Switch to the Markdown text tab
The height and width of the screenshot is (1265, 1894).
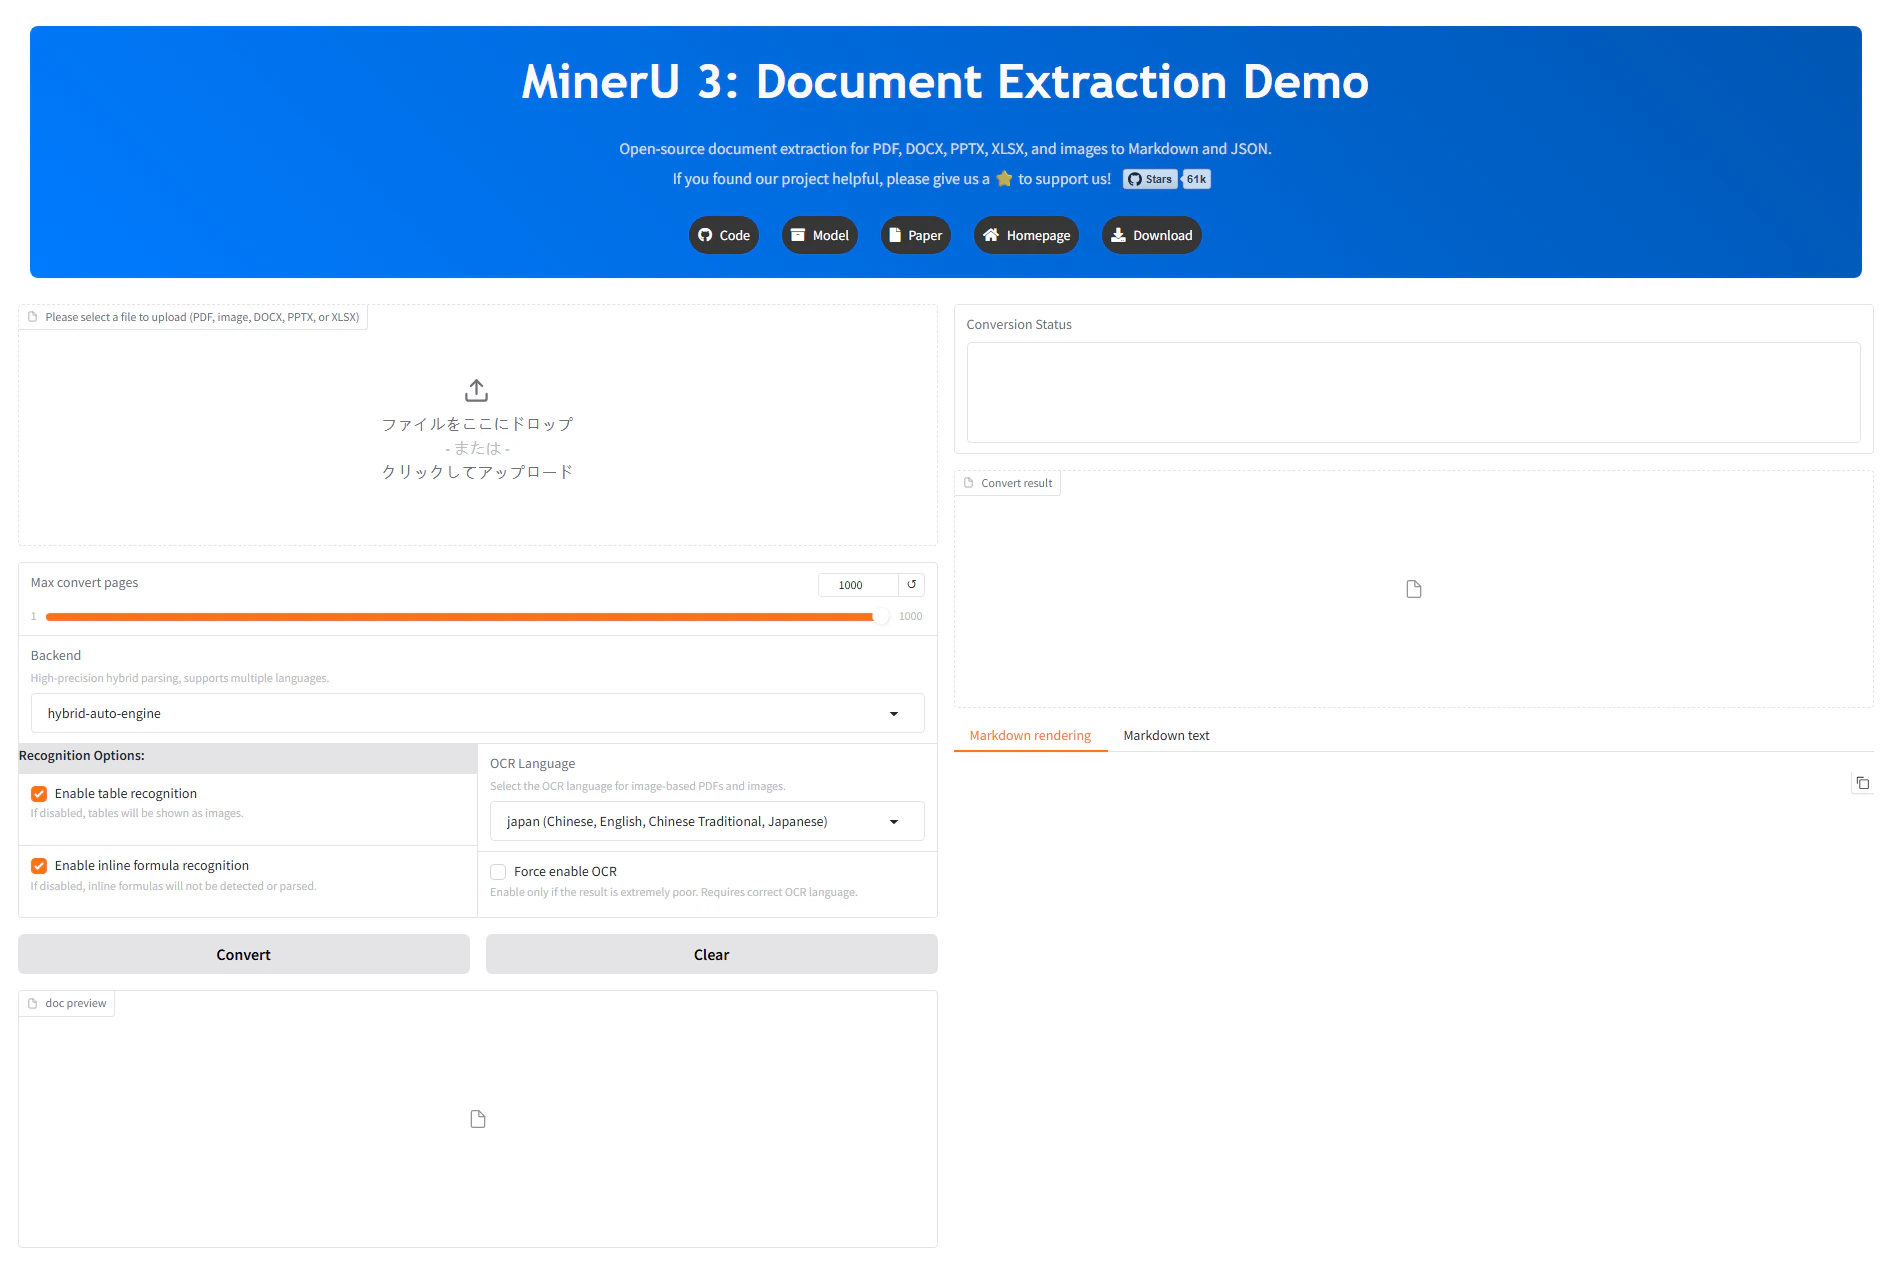point(1166,736)
